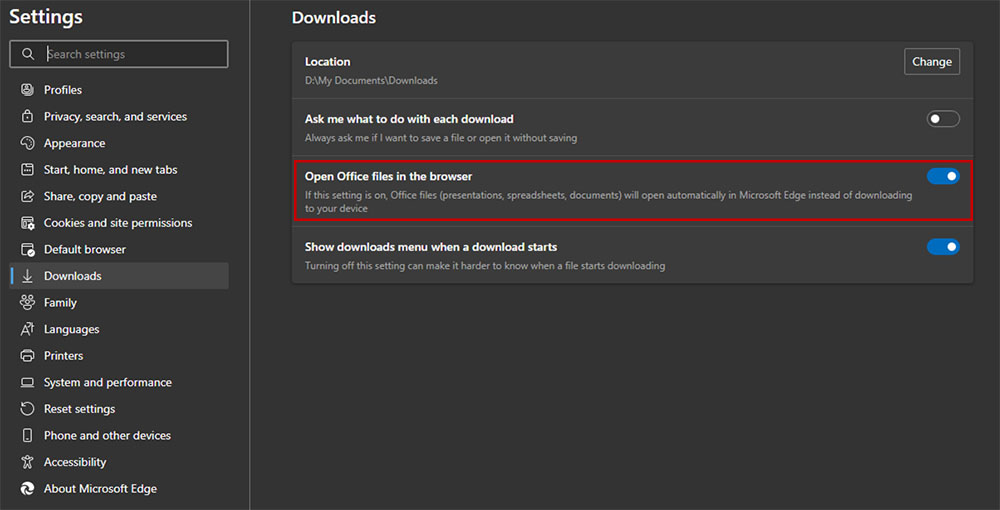Enable Ask me what to do with each download
Viewport: 1000px width, 510px height.
tap(942, 119)
